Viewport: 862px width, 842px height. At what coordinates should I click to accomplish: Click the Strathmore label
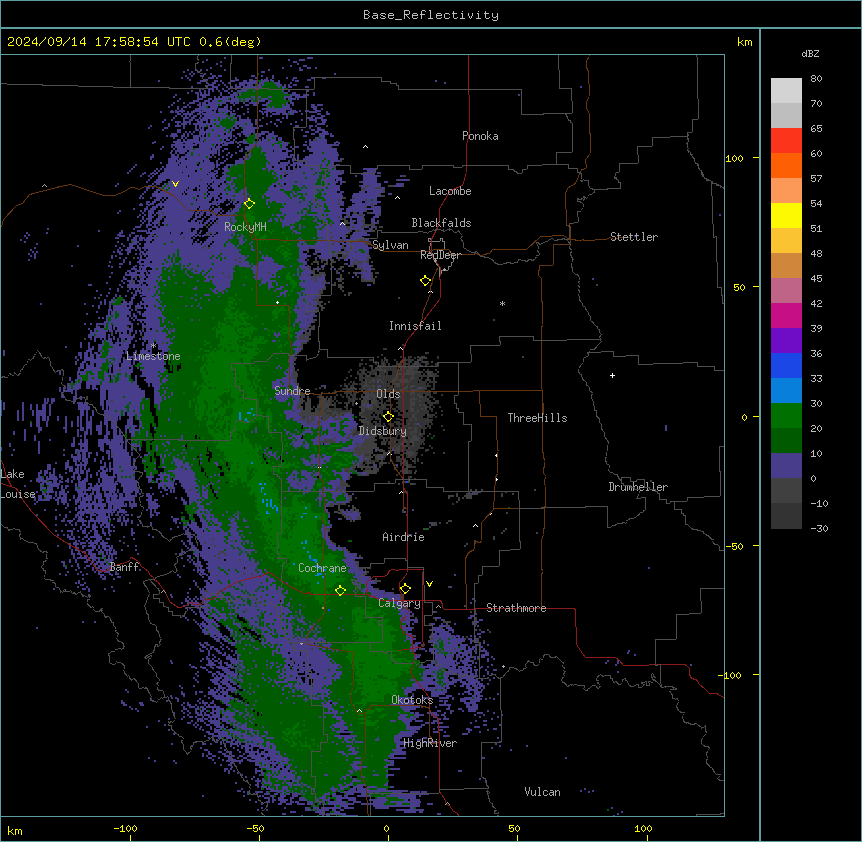pos(516,608)
